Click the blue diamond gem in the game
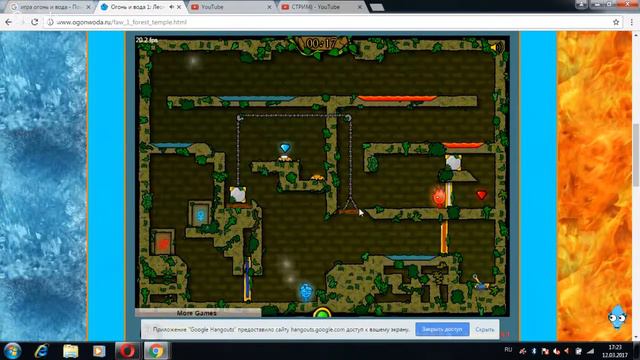The height and width of the screenshot is (360, 640). pyautogui.click(x=285, y=147)
